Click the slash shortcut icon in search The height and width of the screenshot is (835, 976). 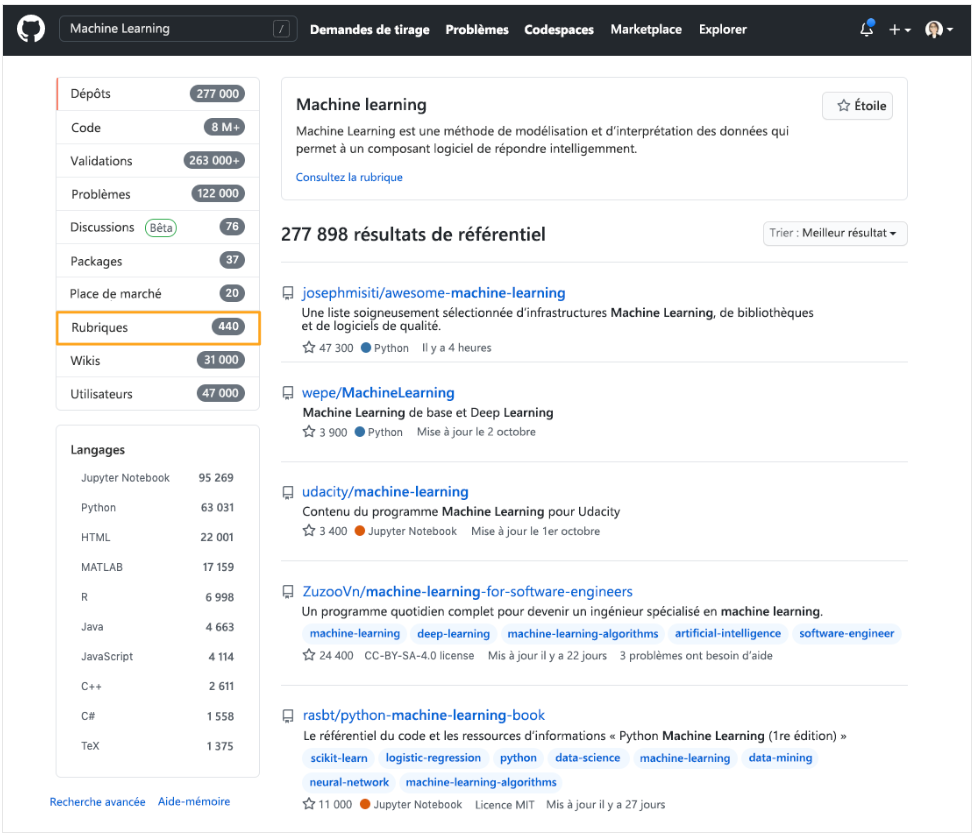(281, 30)
